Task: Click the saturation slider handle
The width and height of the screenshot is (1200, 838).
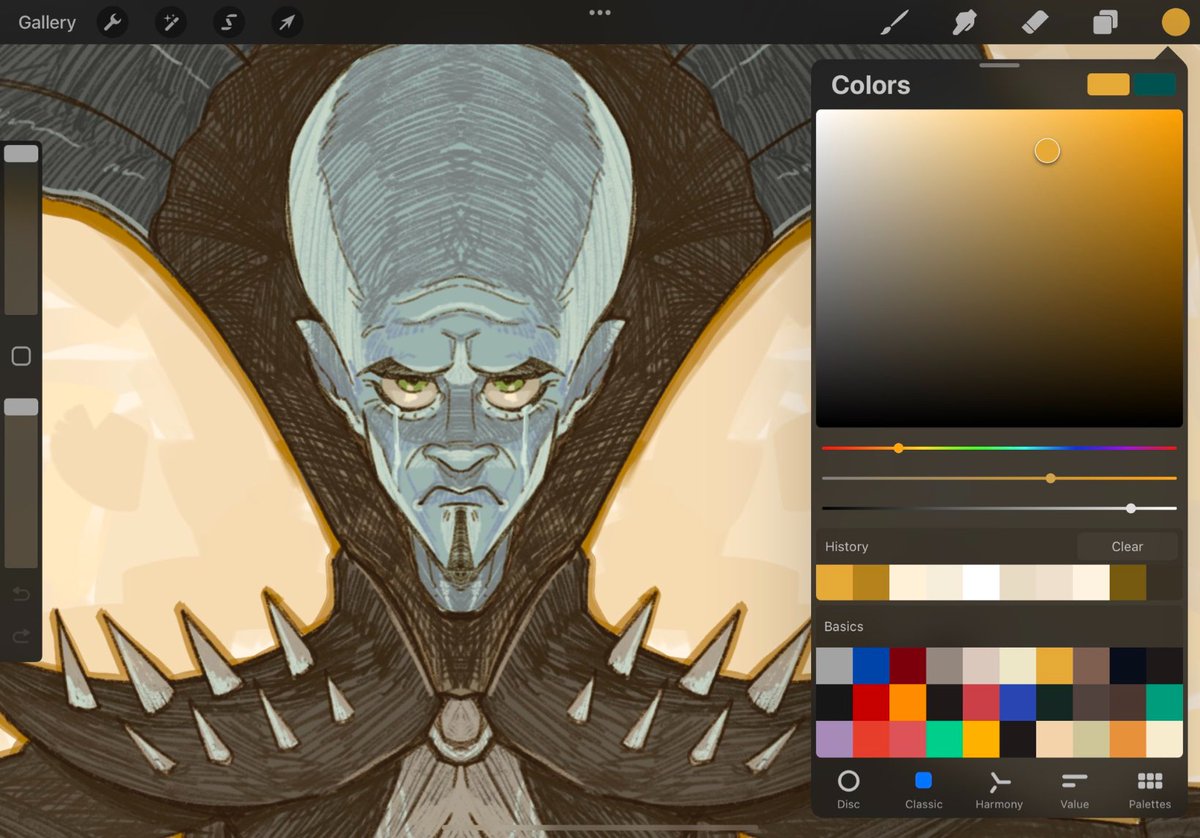Action: pyautogui.click(x=1050, y=478)
